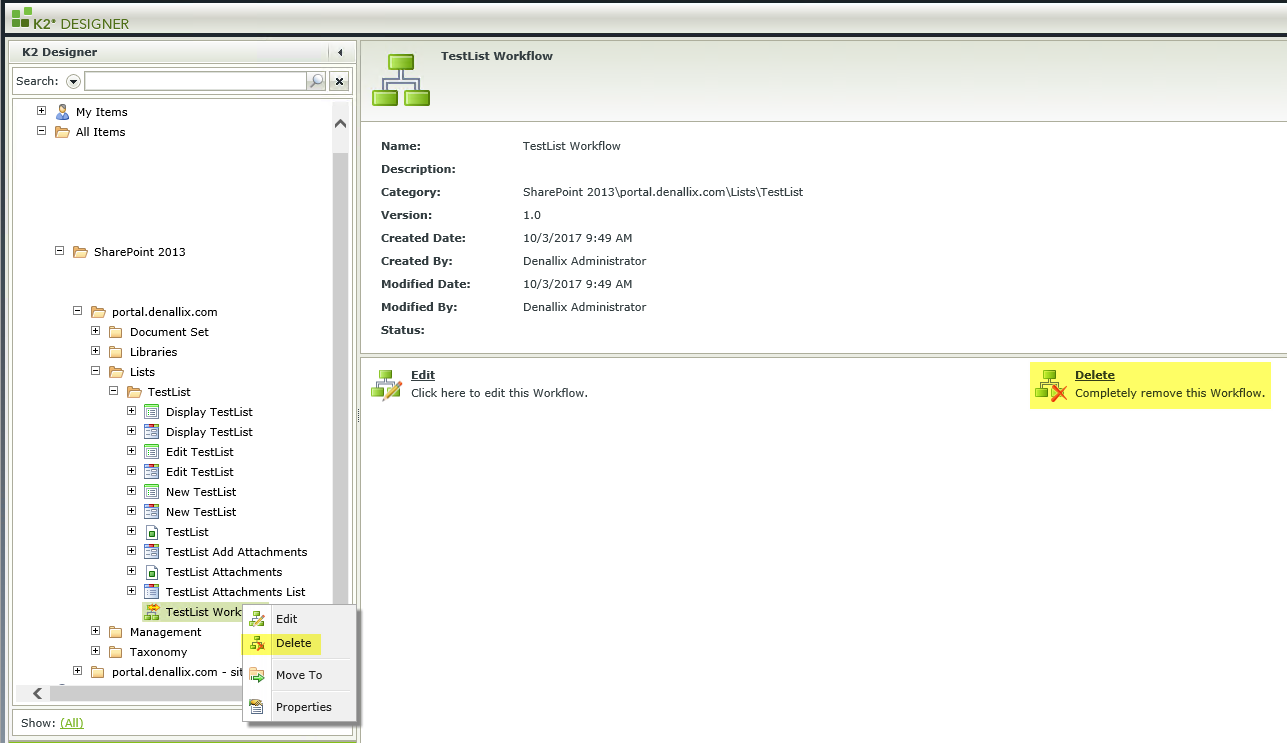Click the SharePoint 2013 folder icon
The height and width of the screenshot is (743, 1287).
pyautogui.click(x=80, y=252)
